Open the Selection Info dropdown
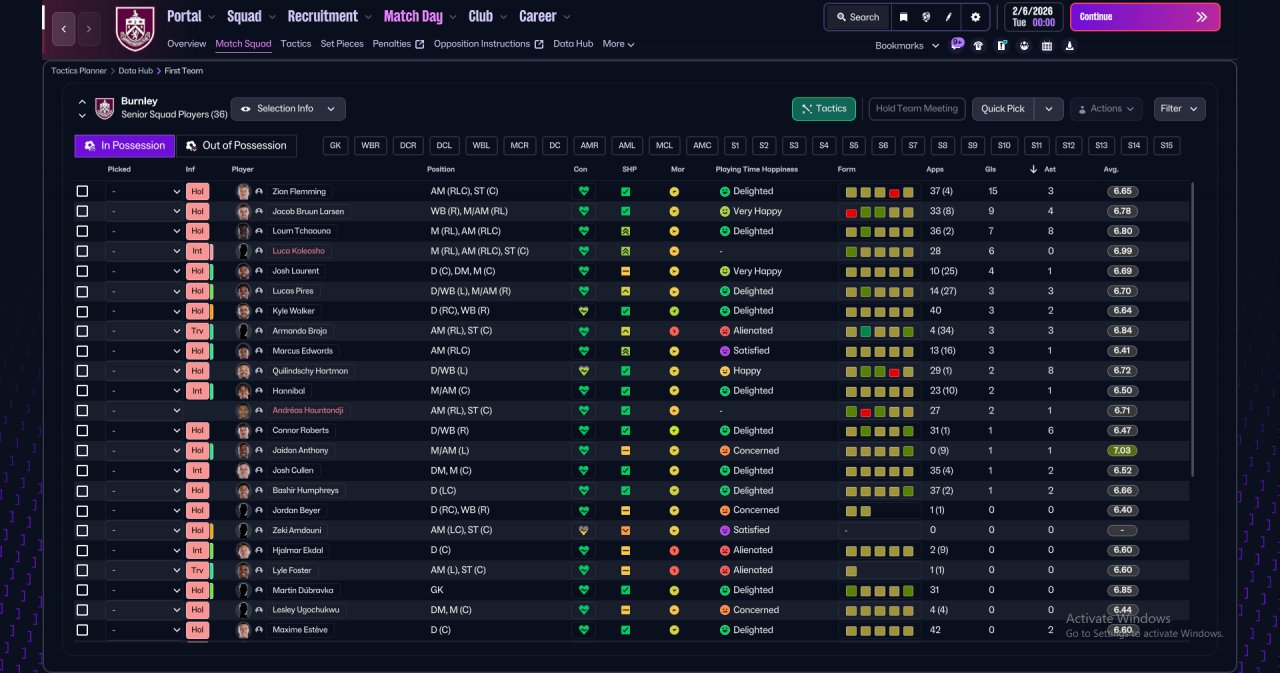Viewport: 1280px width, 673px height. tap(288, 109)
